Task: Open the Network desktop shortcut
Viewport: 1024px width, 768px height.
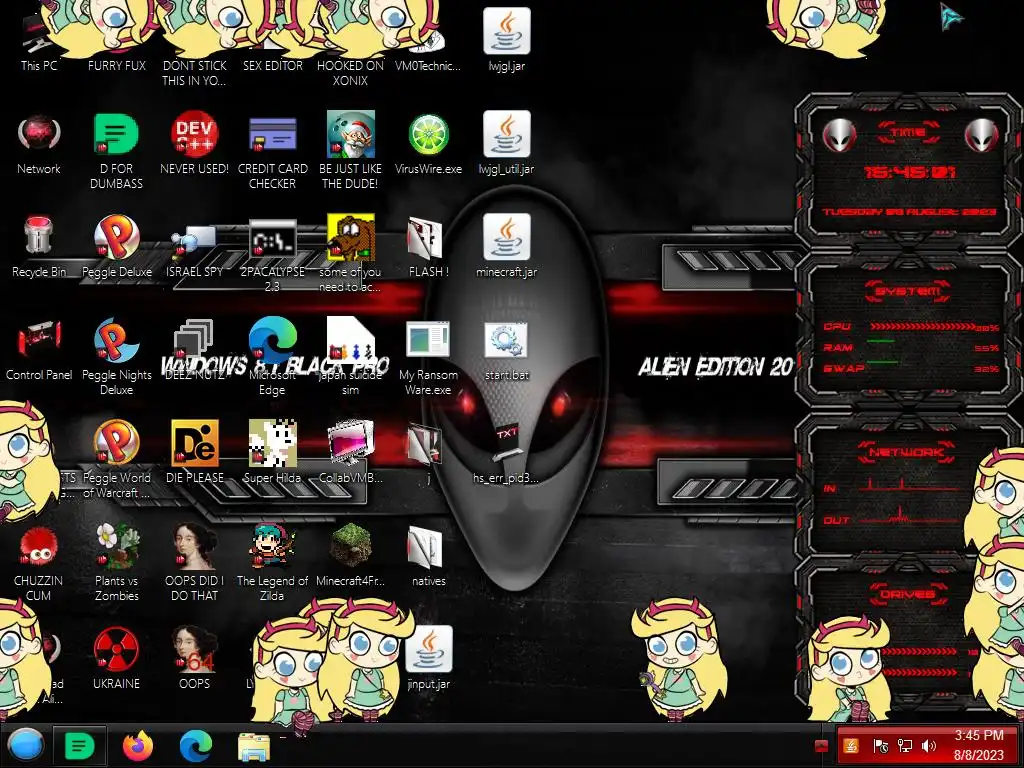Action: click(39, 134)
